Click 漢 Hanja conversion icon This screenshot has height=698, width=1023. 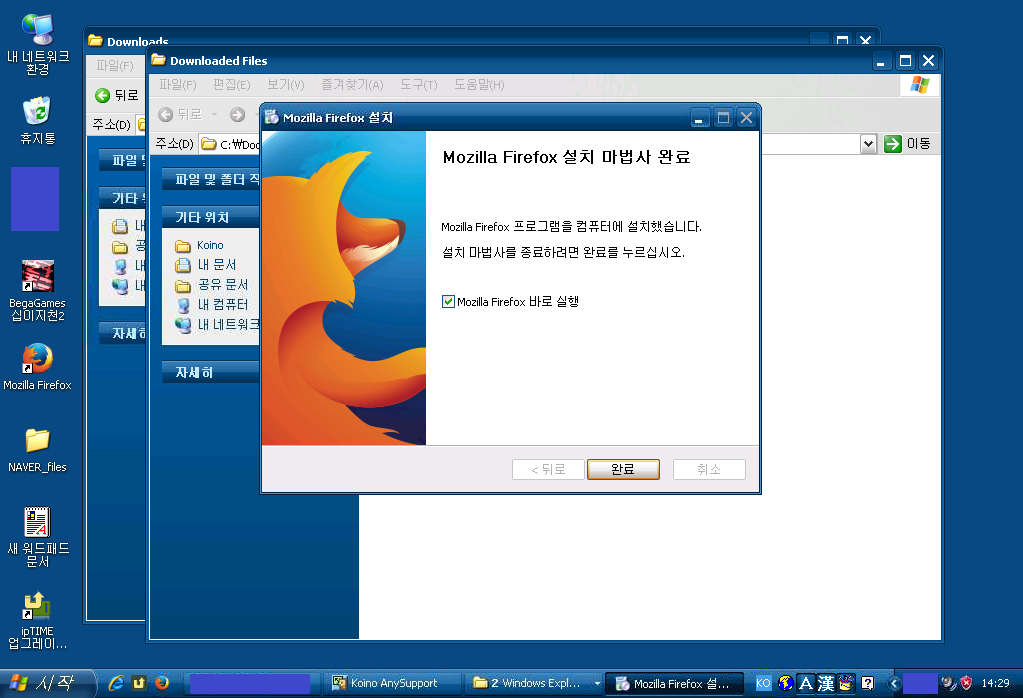point(826,683)
